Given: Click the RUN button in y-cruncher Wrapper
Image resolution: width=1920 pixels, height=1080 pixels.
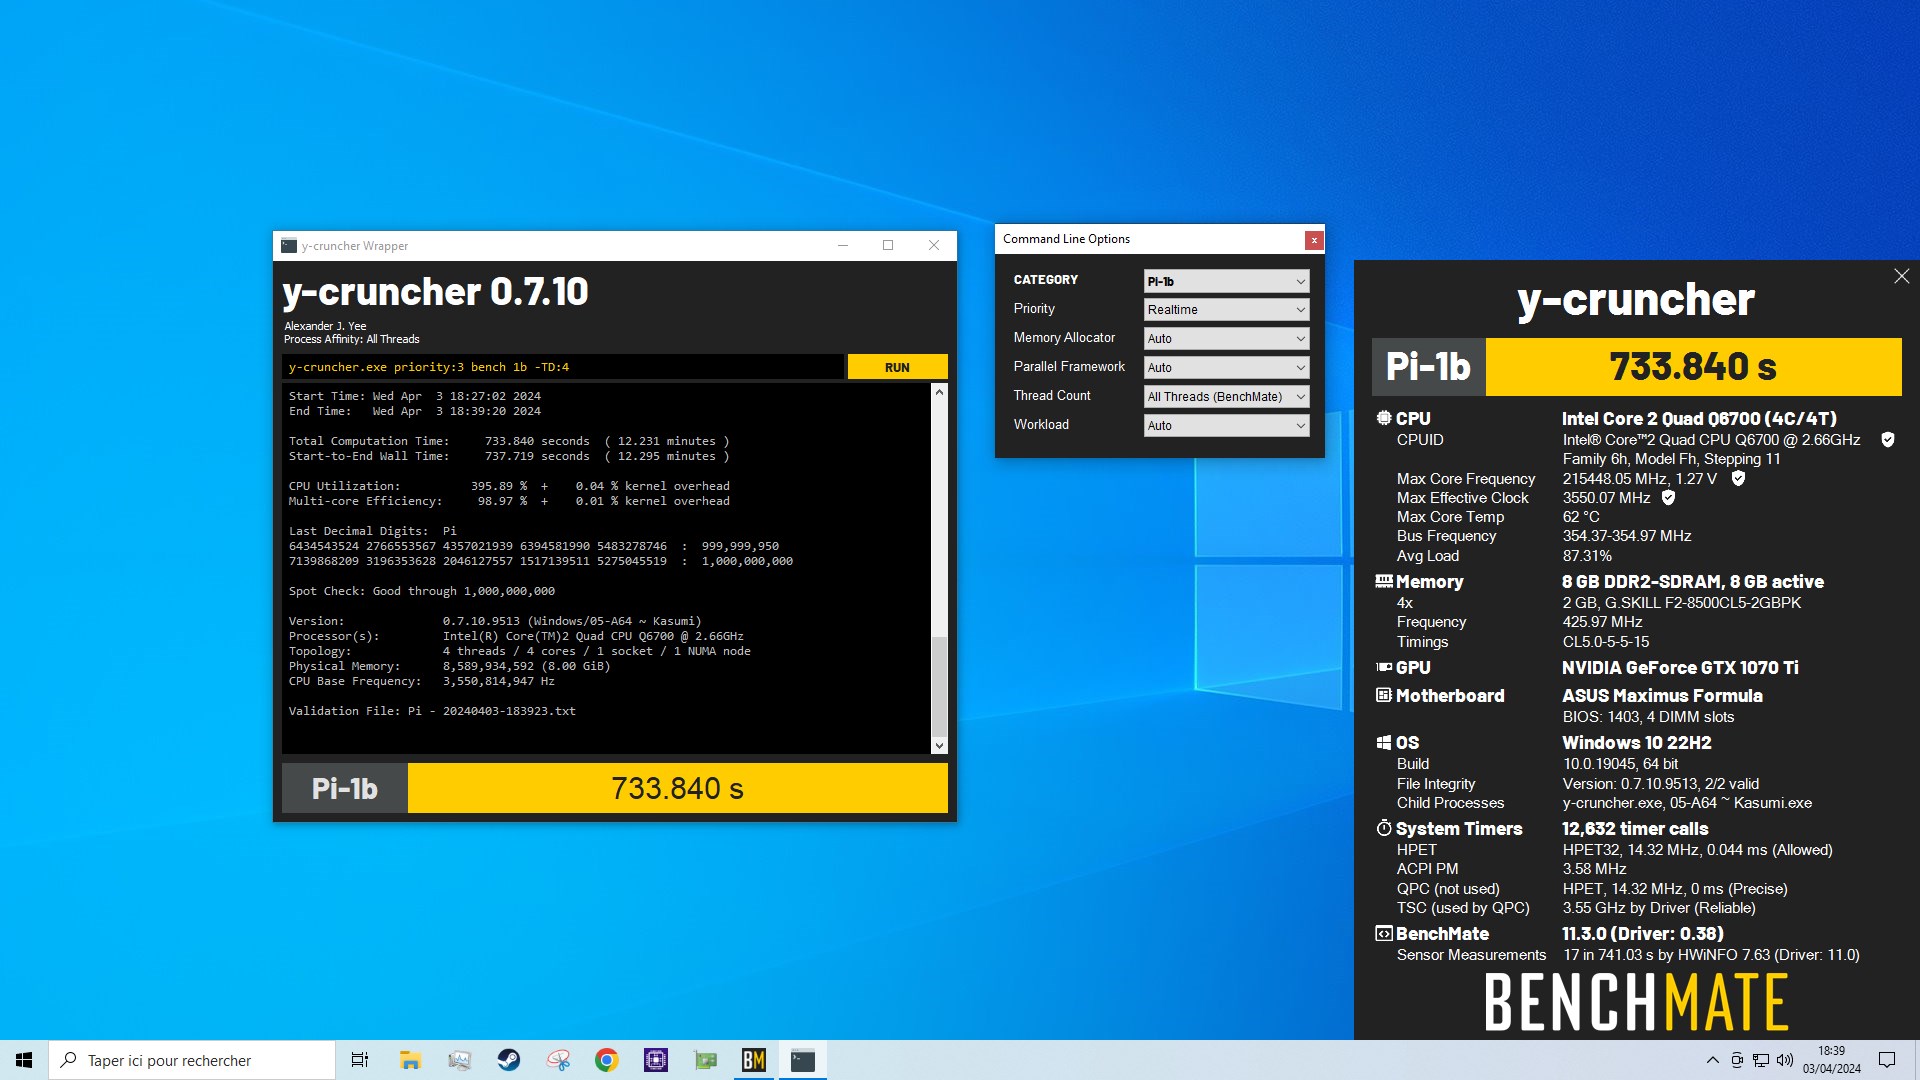Looking at the screenshot, I should click(897, 367).
